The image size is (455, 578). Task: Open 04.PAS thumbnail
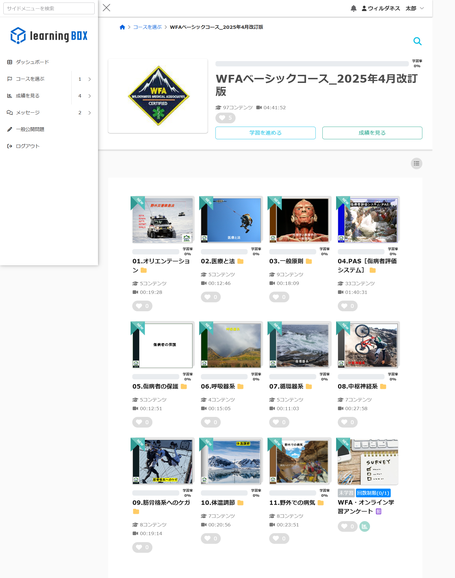[368, 220]
